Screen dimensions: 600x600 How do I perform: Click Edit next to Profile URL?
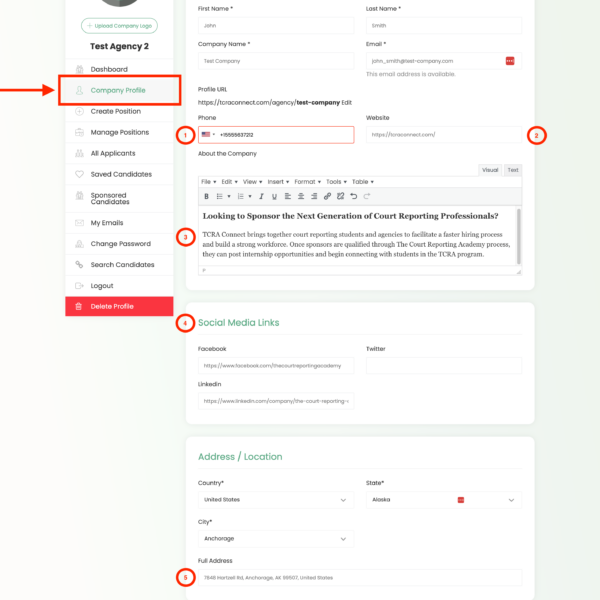(346, 103)
